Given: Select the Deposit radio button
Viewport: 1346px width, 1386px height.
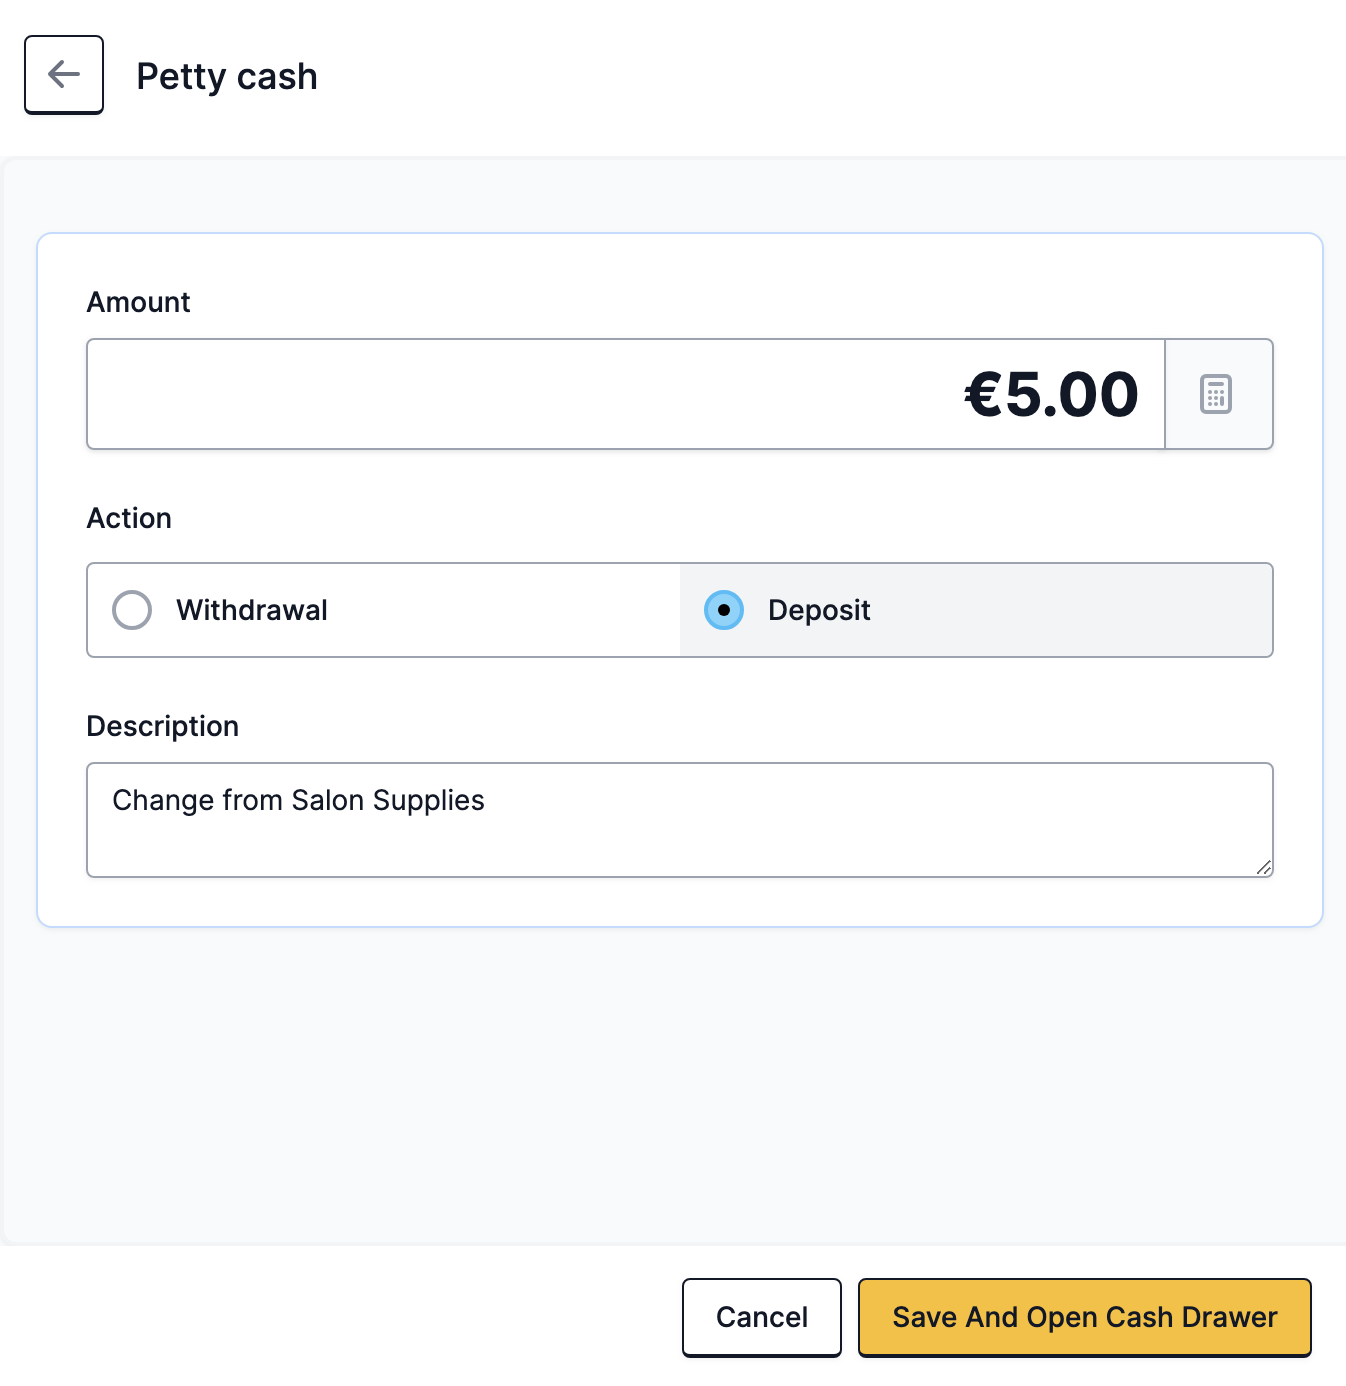Looking at the screenshot, I should (x=724, y=610).
